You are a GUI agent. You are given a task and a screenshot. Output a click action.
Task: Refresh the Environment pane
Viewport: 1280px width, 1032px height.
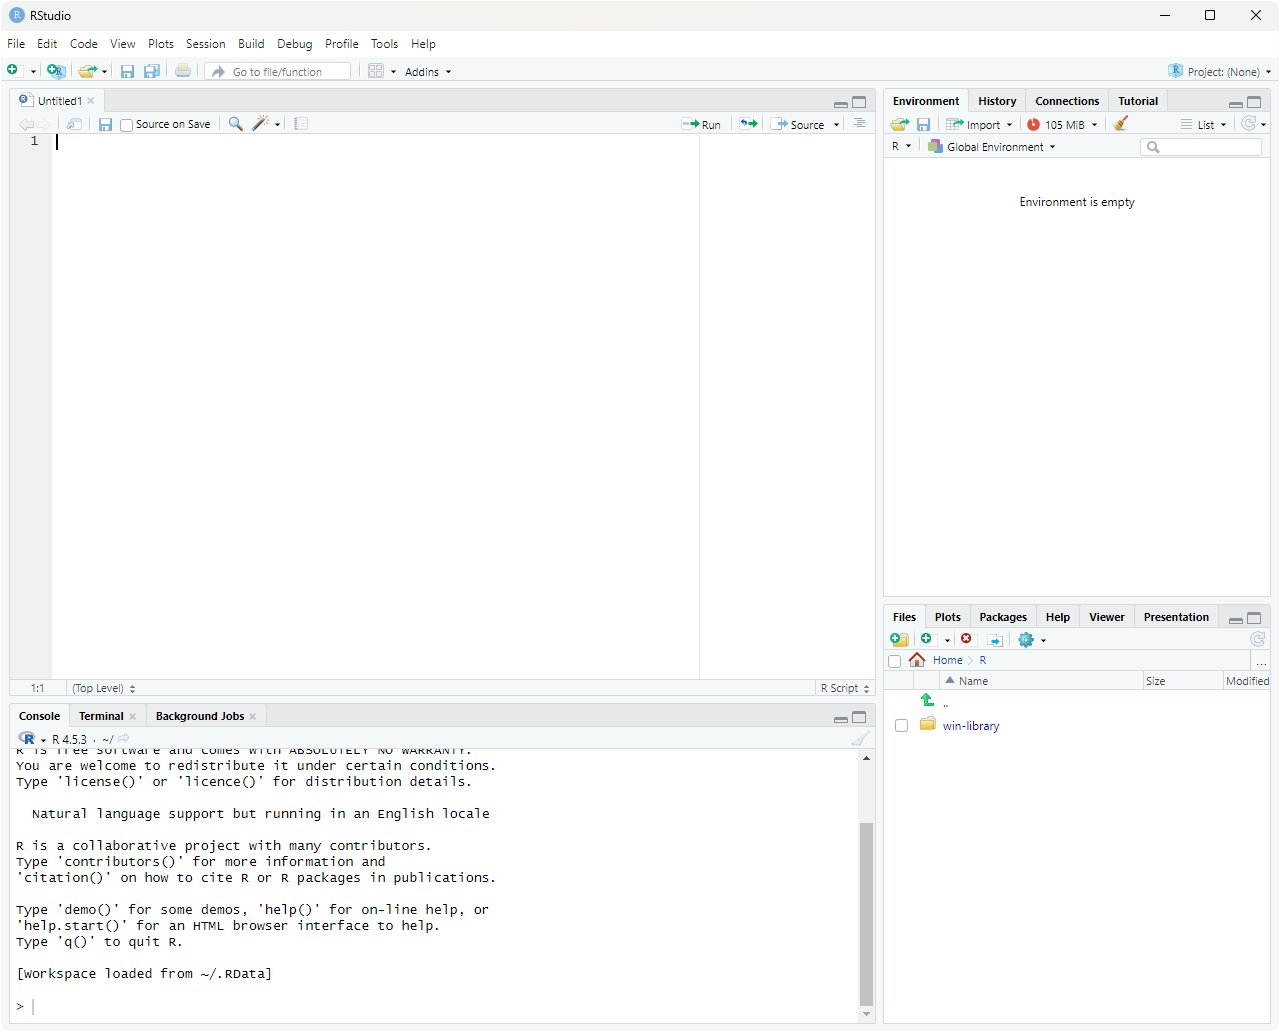pyautogui.click(x=1248, y=123)
